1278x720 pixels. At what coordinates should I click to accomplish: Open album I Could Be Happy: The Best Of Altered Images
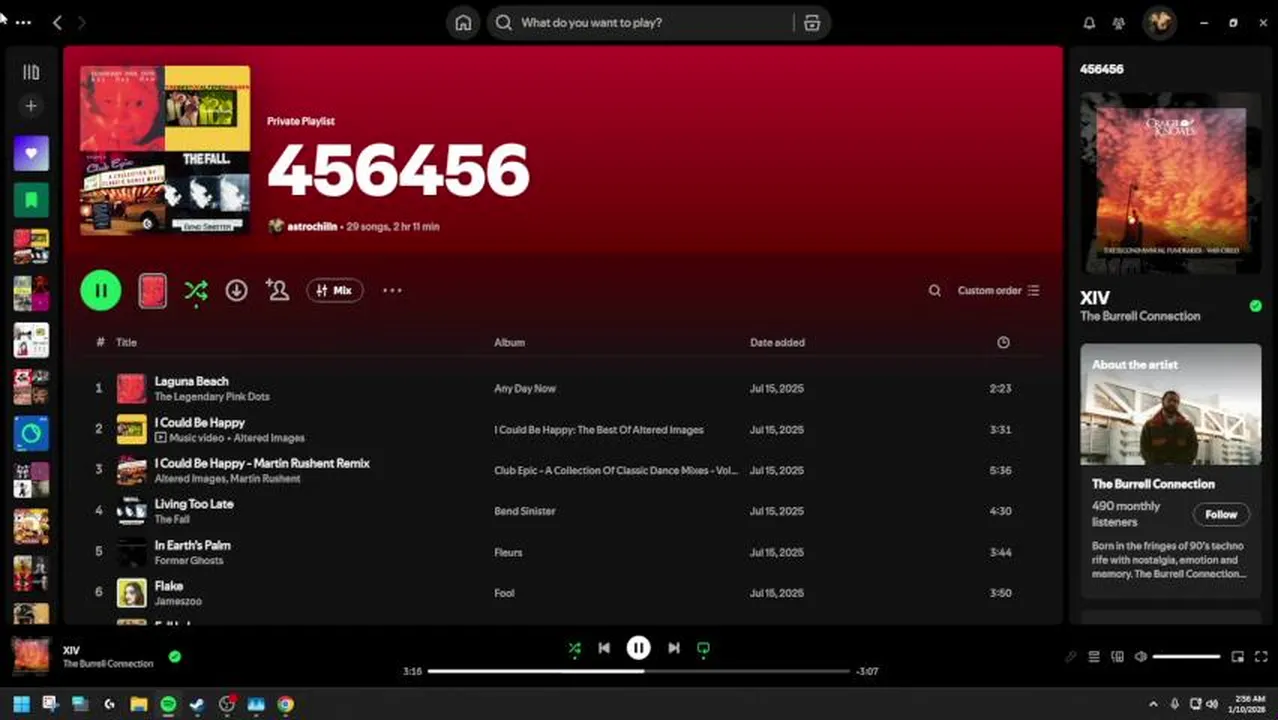click(x=598, y=430)
